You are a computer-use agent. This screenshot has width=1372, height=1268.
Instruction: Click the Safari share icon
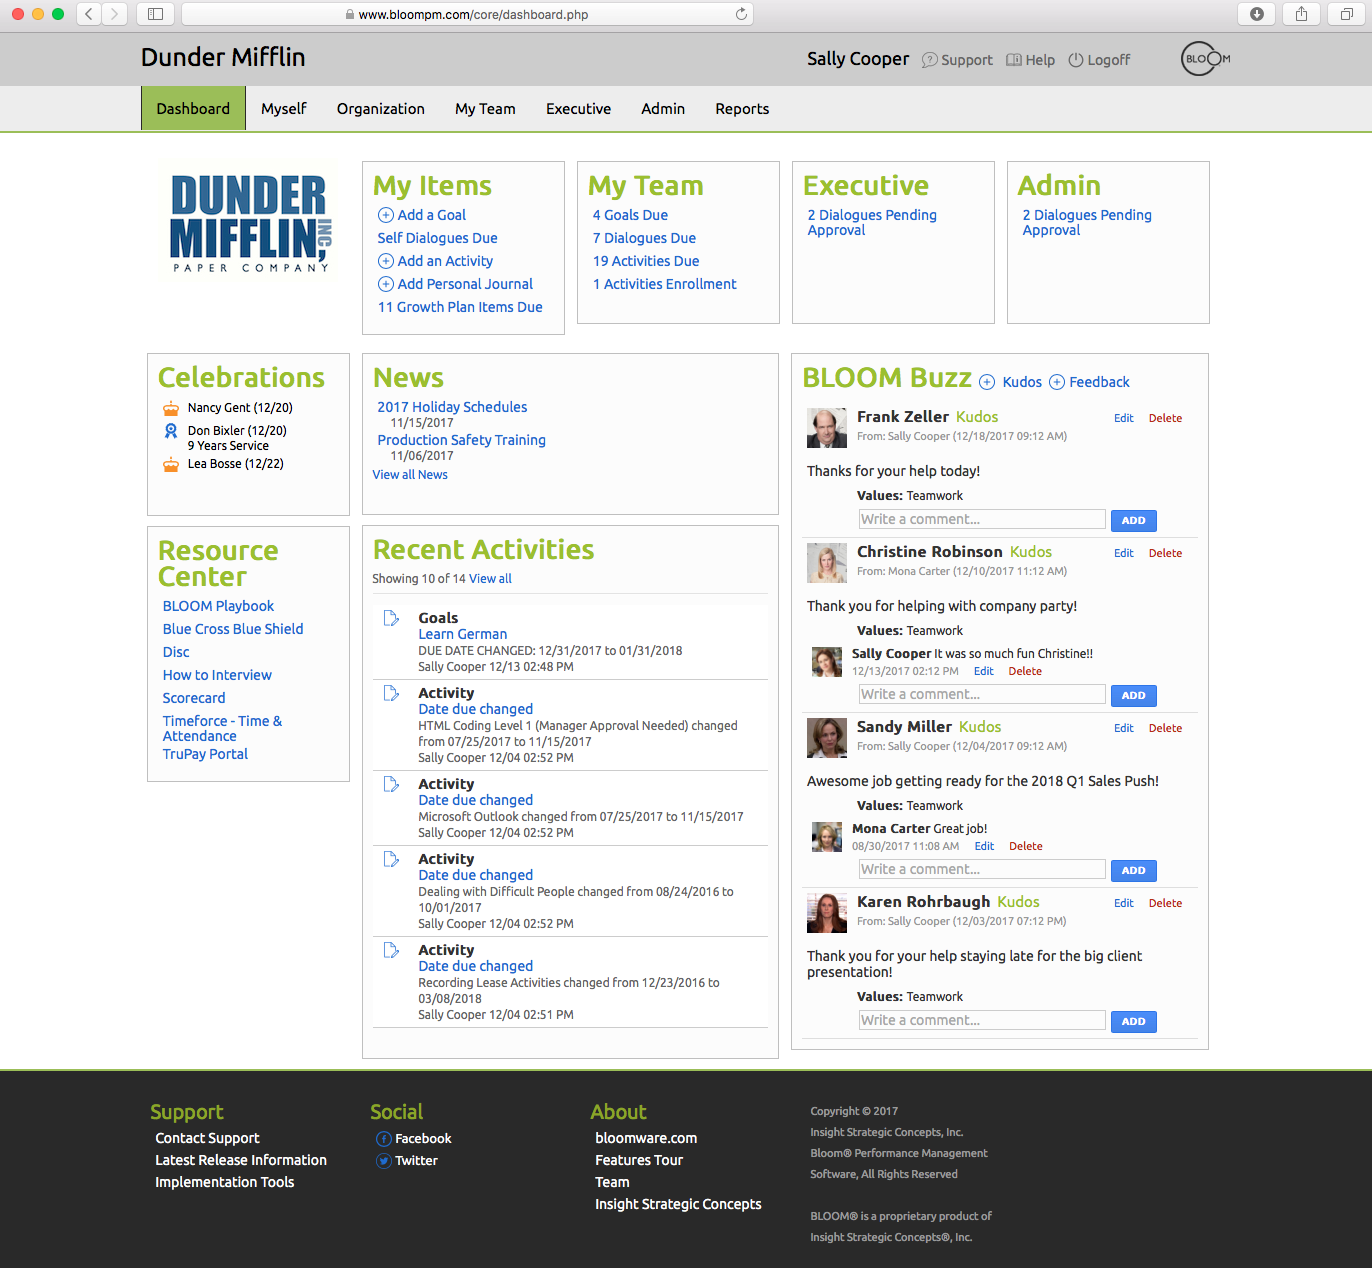tap(1301, 14)
